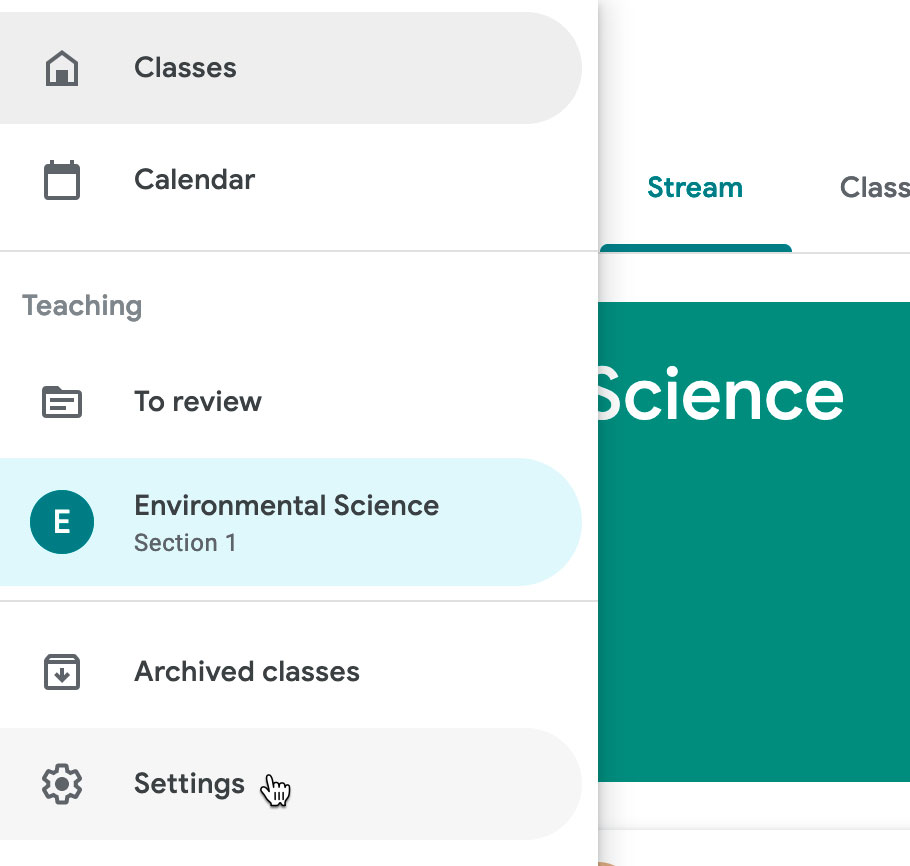View your Archived classes
Screen dimensions: 910x866
coord(246,672)
